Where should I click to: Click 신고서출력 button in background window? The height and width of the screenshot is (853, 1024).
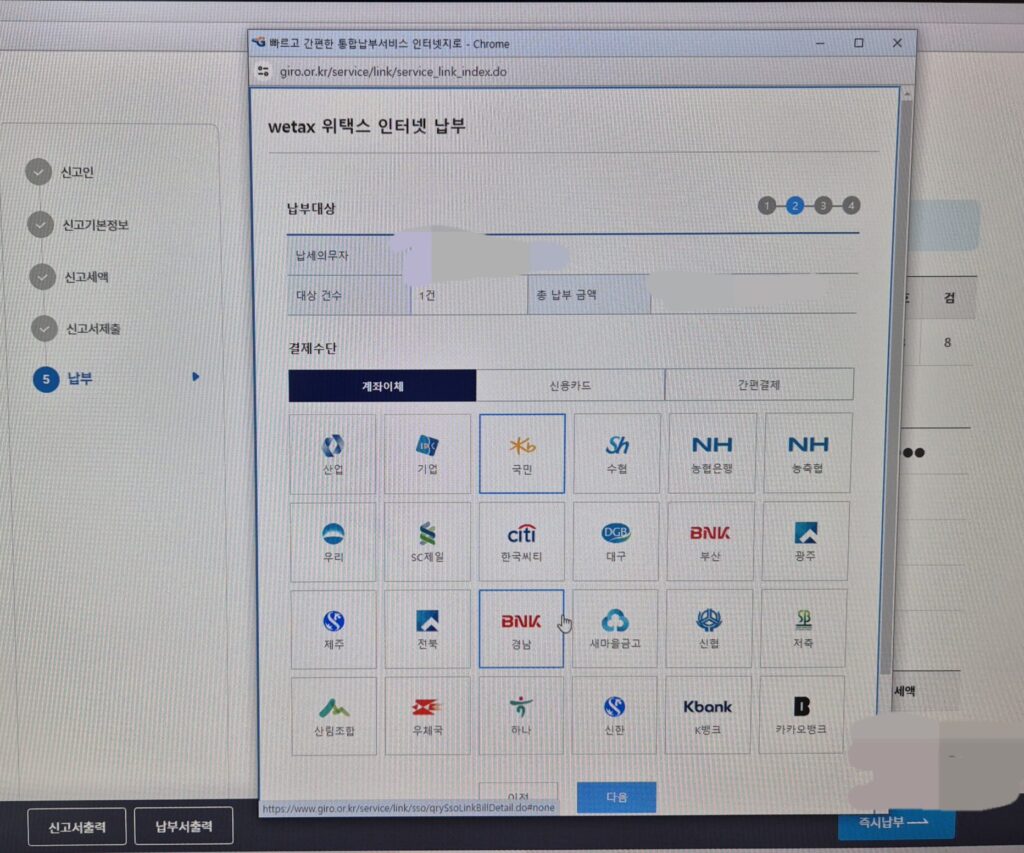click(77, 827)
